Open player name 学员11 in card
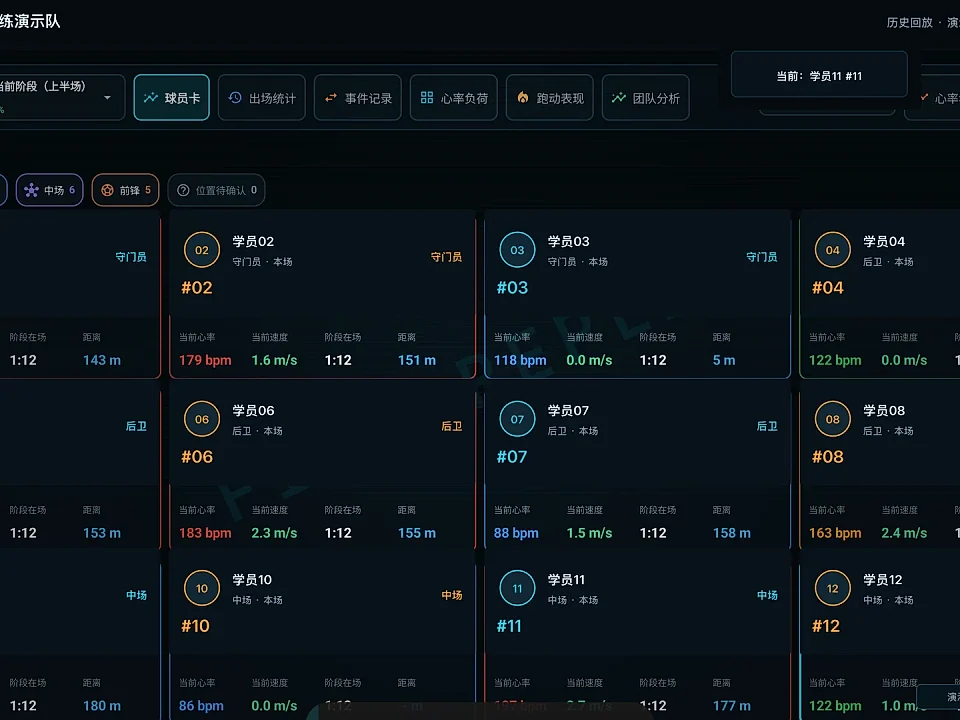The width and height of the screenshot is (960, 720). click(566, 579)
